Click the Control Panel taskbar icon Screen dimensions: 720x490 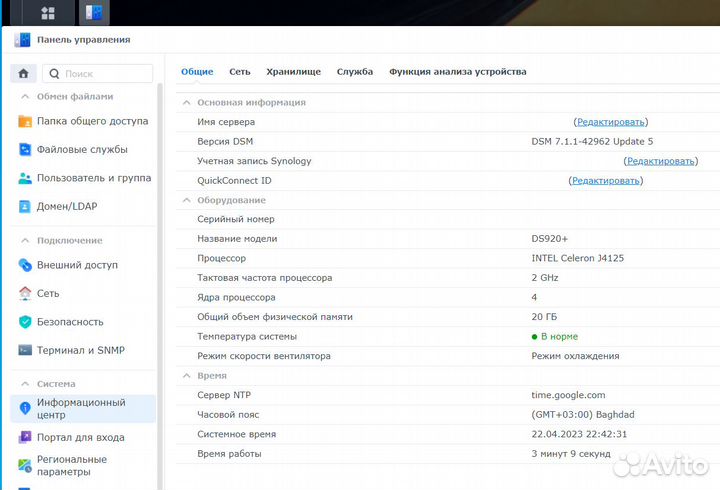94,12
